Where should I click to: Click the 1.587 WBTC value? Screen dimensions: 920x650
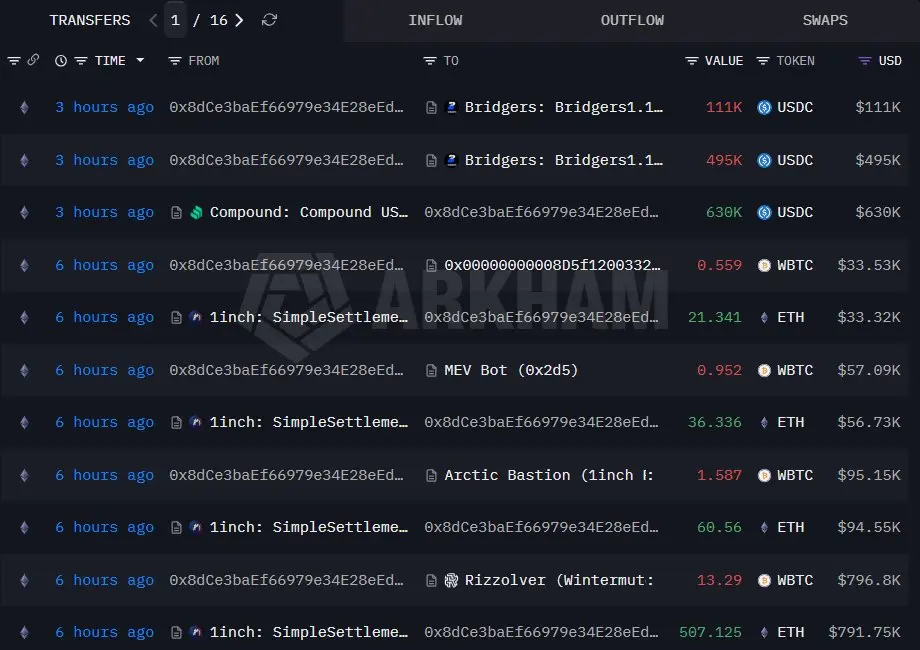click(719, 475)
